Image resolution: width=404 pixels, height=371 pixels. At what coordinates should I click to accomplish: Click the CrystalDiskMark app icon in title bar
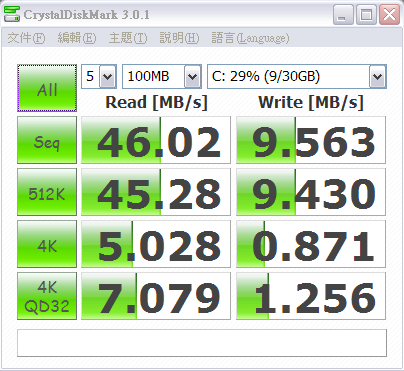click(x=12, y=14)
